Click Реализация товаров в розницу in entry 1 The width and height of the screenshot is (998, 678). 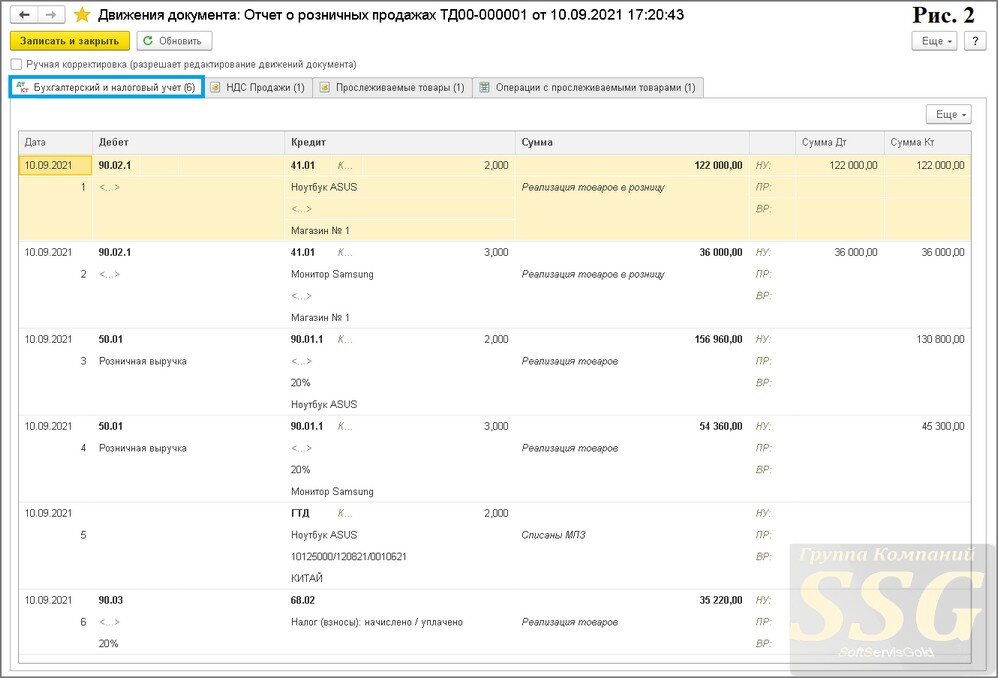tap(593, 187)
